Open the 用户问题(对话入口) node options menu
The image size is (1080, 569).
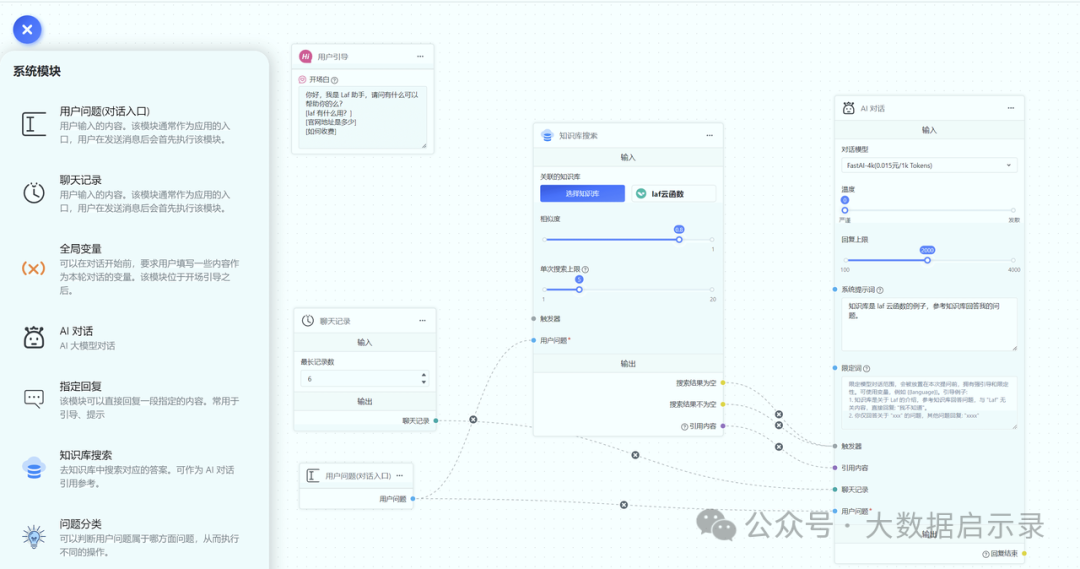pos(399,475)
